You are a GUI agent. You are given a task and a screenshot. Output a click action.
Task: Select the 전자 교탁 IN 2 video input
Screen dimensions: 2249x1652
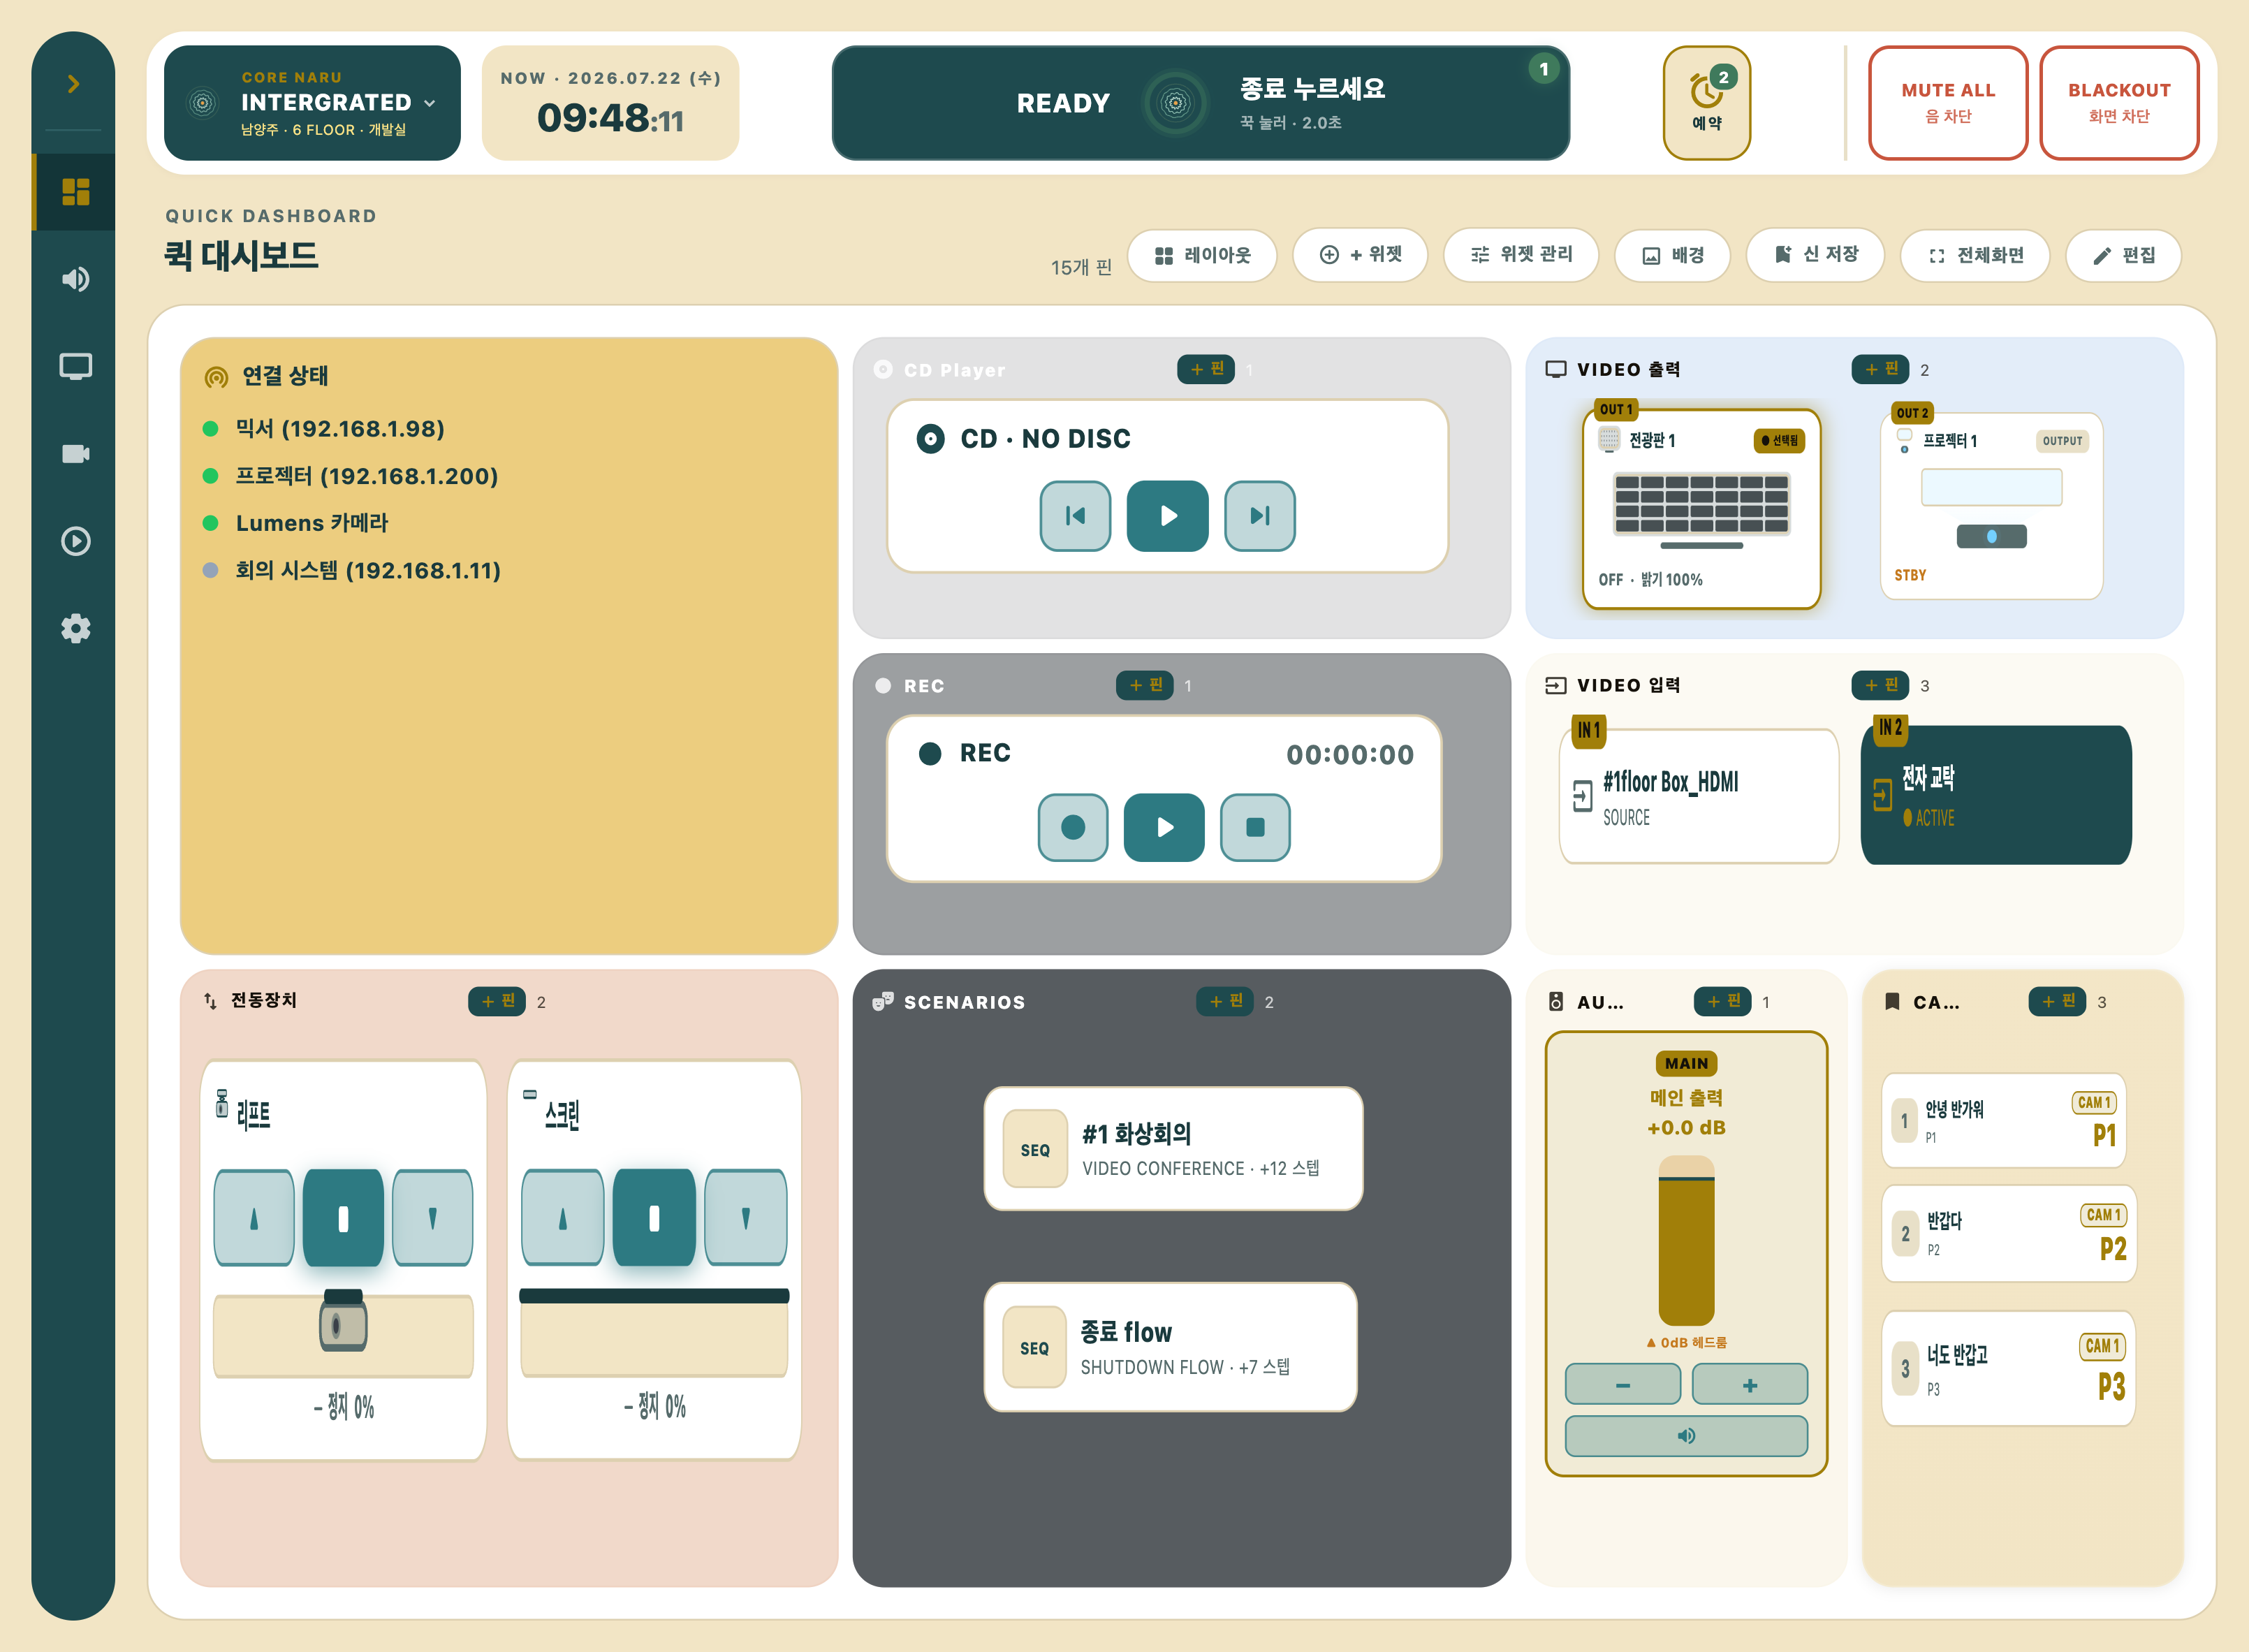click(x=1996, y=795)
